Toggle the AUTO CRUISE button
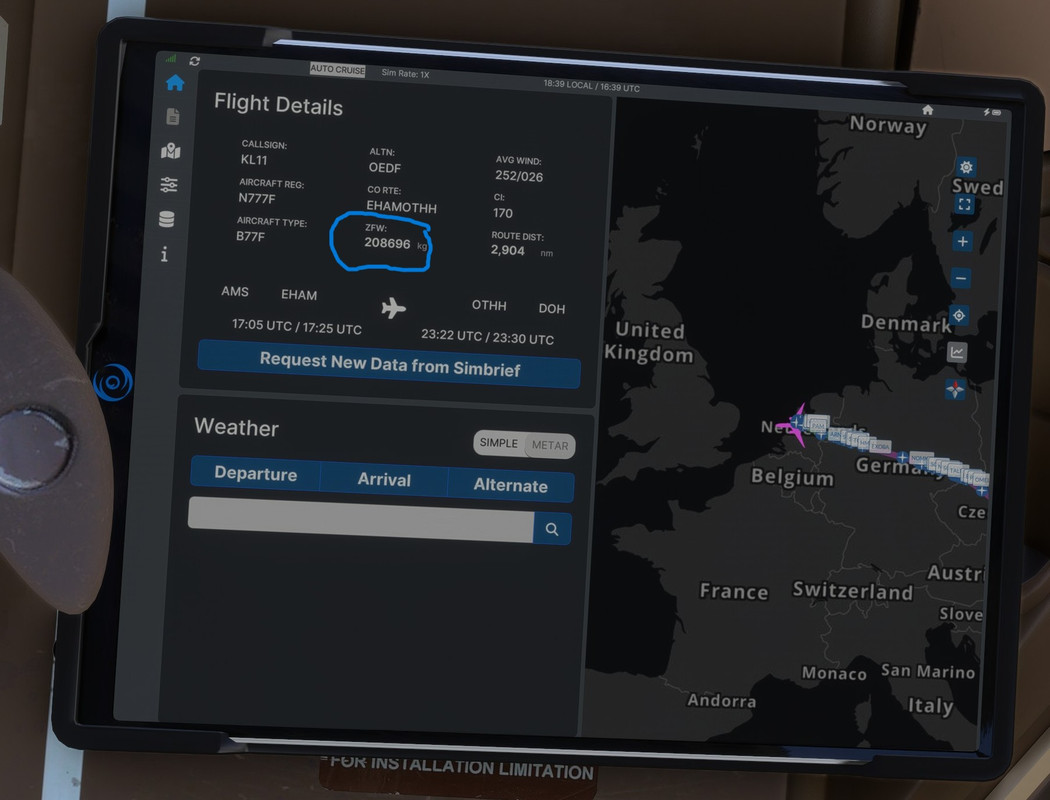This screenshot has height=800, width=1050. click(338, 70)
